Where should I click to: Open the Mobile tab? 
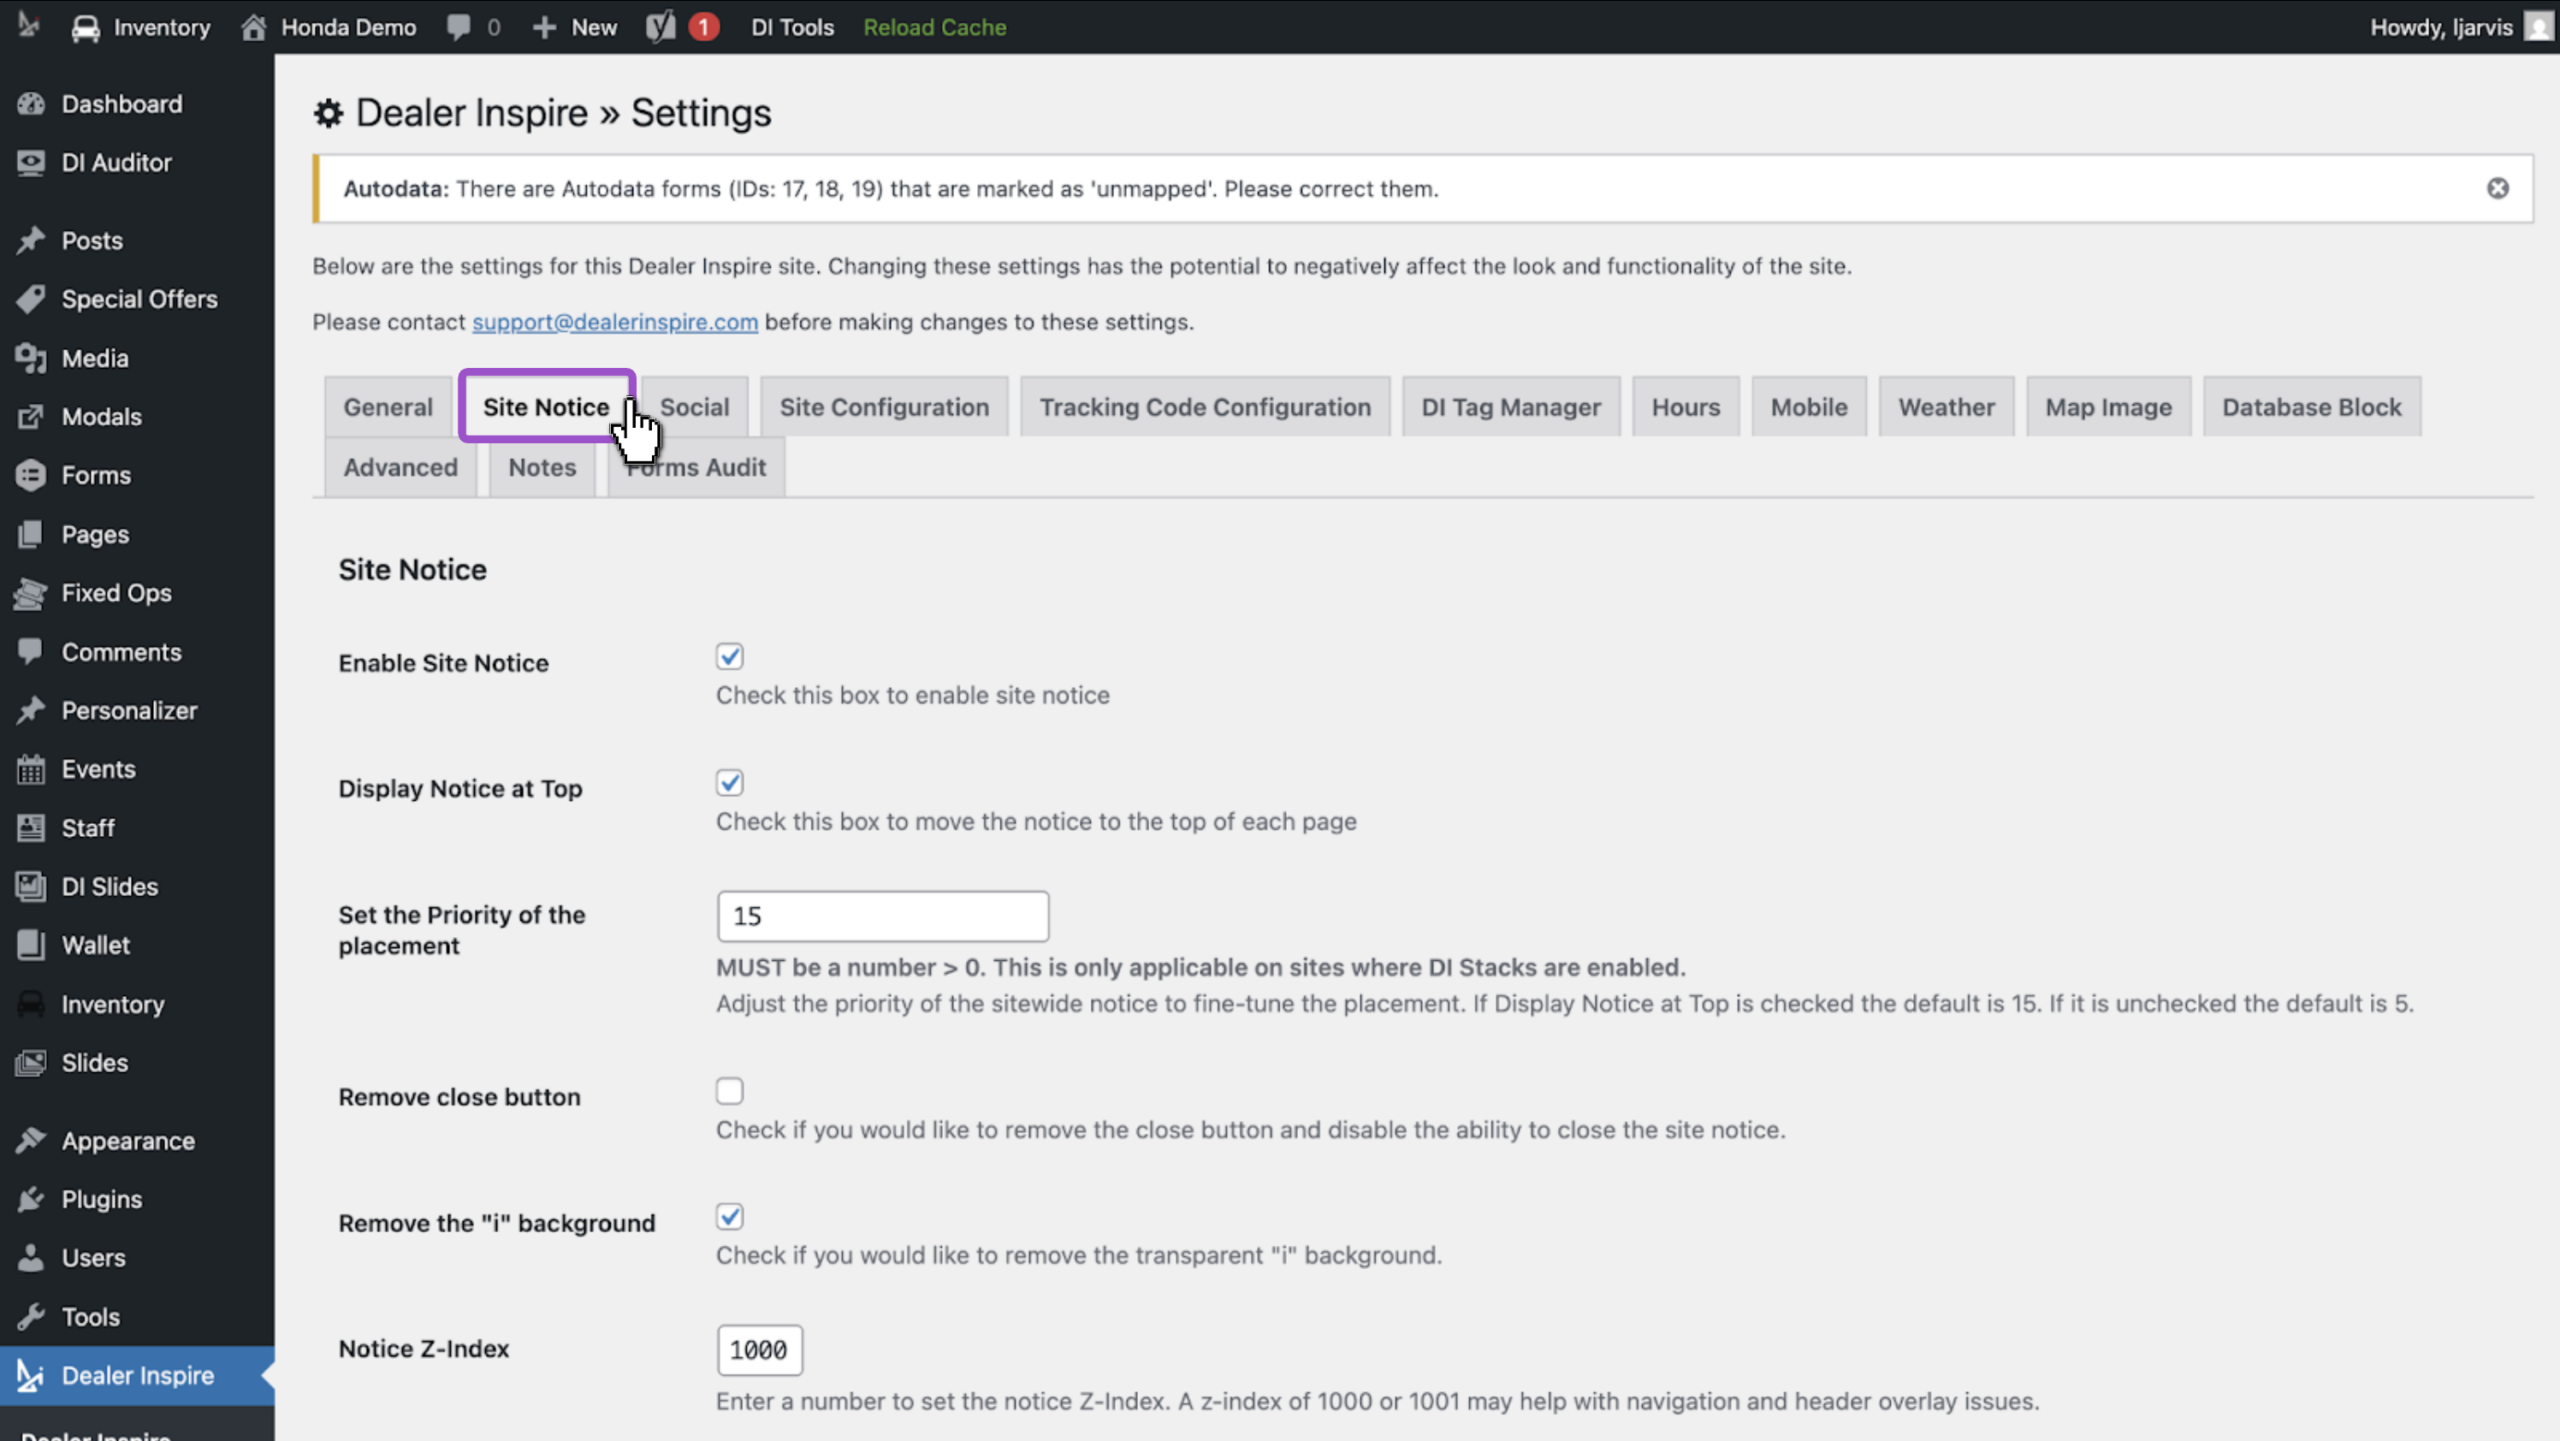click(x=1809, y=407)
